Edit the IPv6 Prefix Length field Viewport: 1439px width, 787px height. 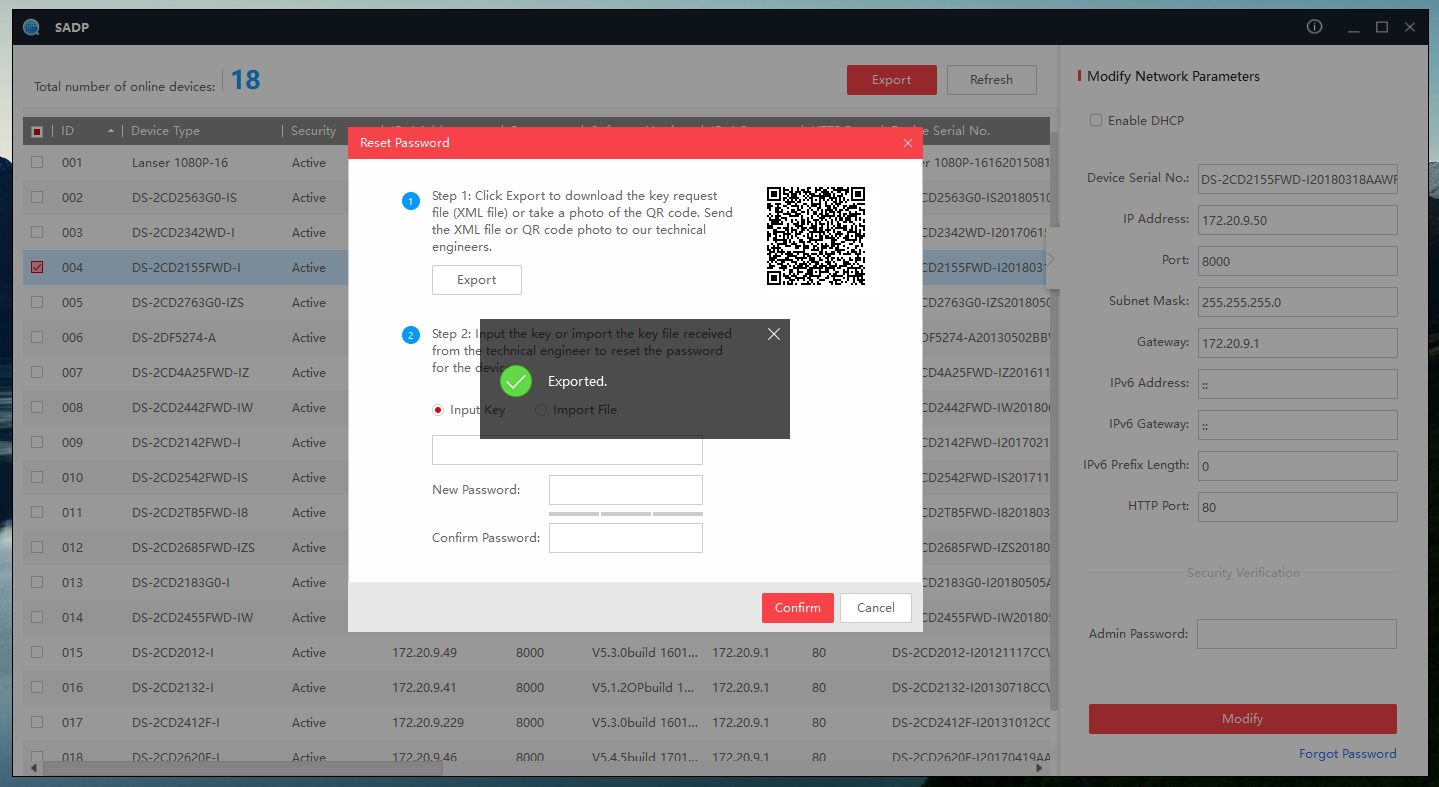(1297, 466)
